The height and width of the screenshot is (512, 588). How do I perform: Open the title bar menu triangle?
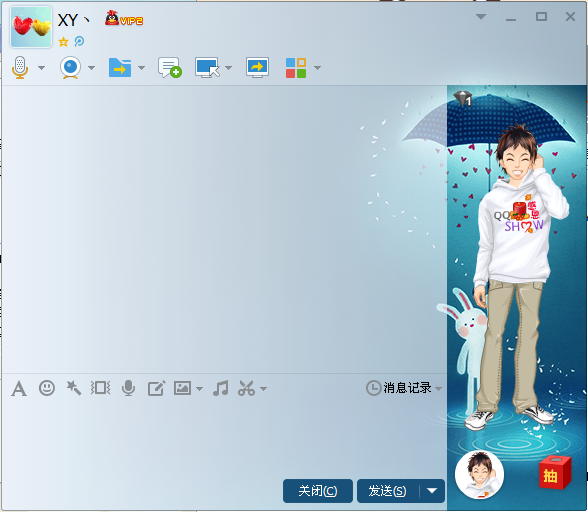[x=481, y=17]
